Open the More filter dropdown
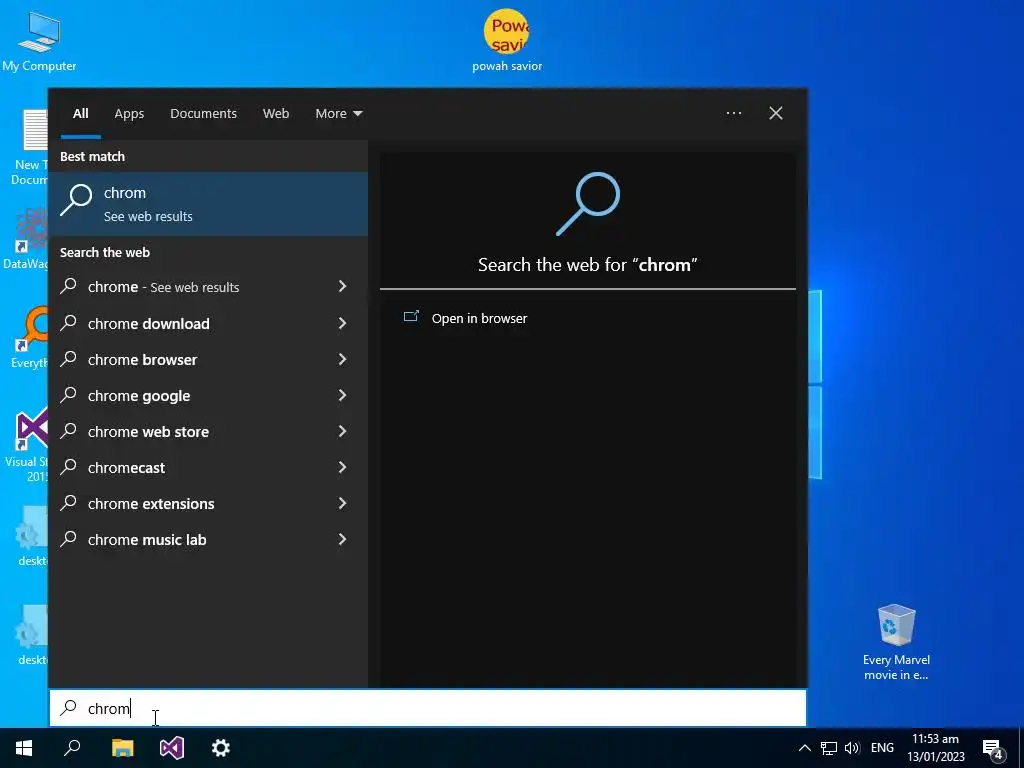The width and height of the screenshot is (1024, 768). pos(338,114)
